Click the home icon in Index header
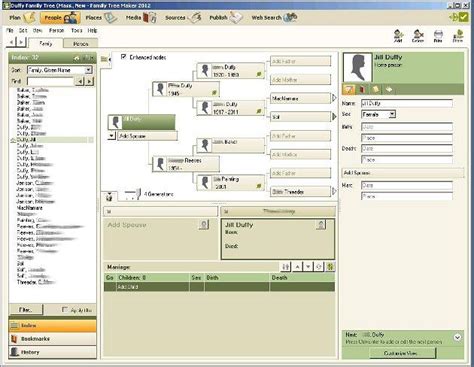 (x=76, y=58)
